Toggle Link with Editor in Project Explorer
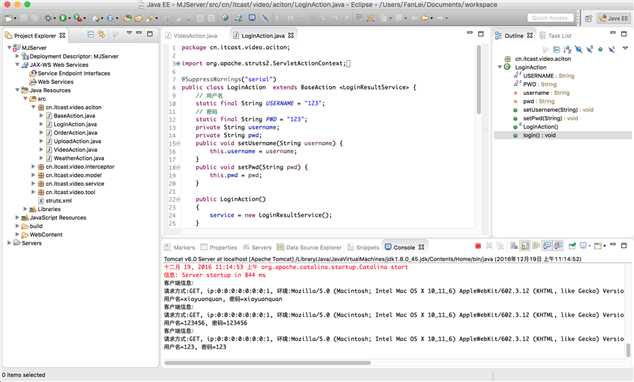 (101, 35)
